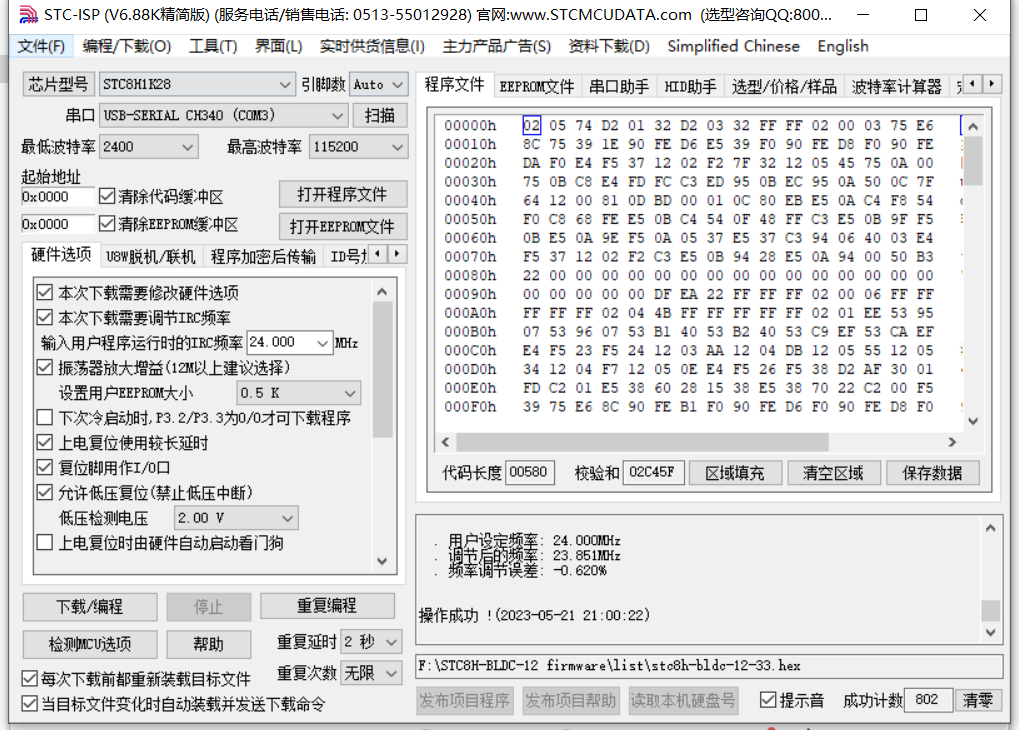1019x730 pixels.
Task: Open 文件(F) menu
Action: (41, 46)
